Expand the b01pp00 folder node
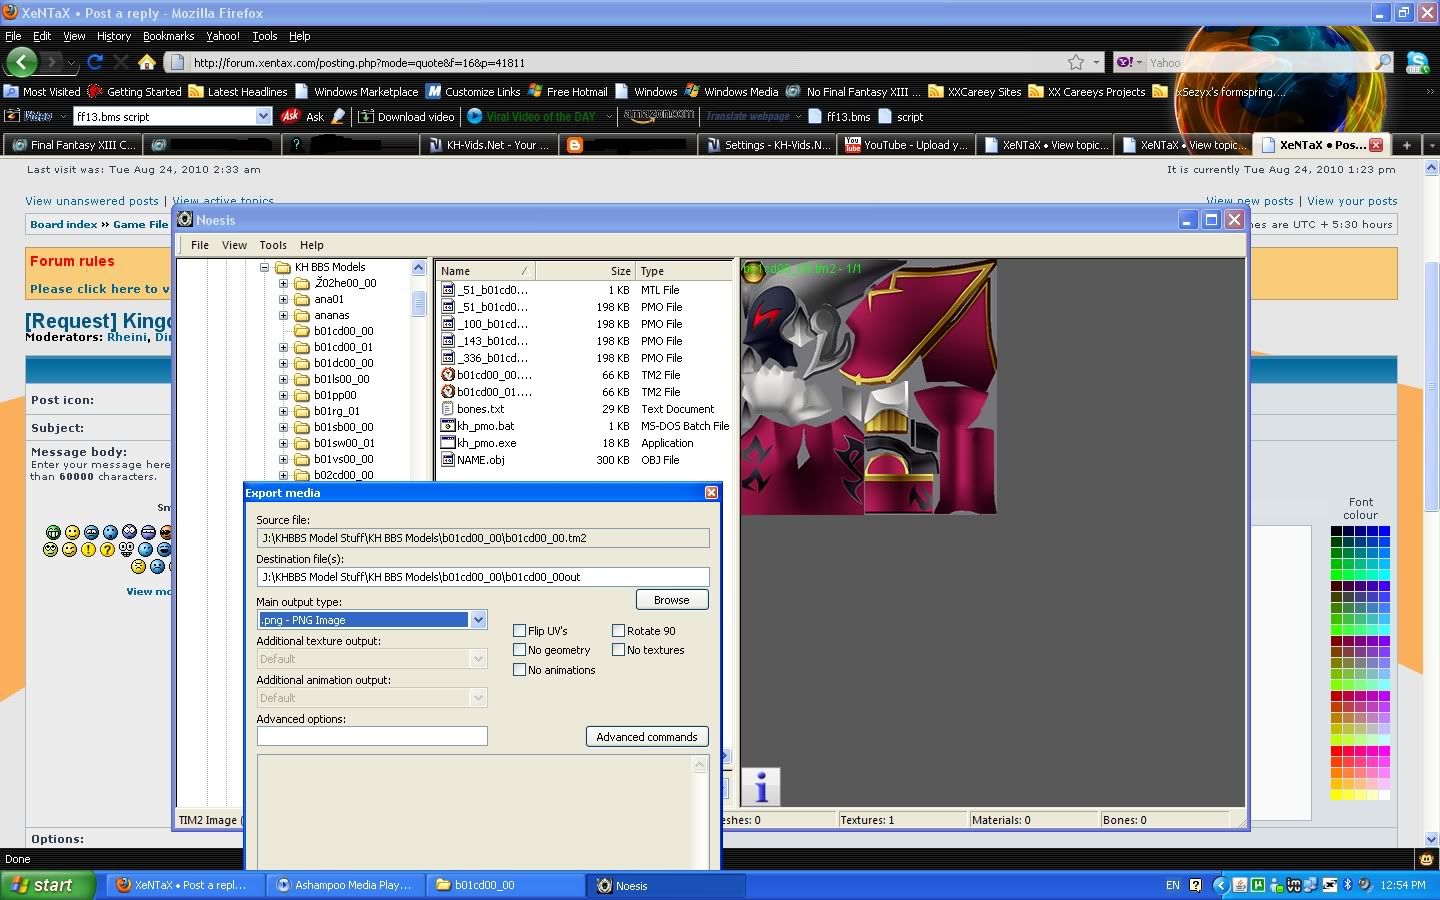This screenshot has width=1440, height=900. coord(283,395)
